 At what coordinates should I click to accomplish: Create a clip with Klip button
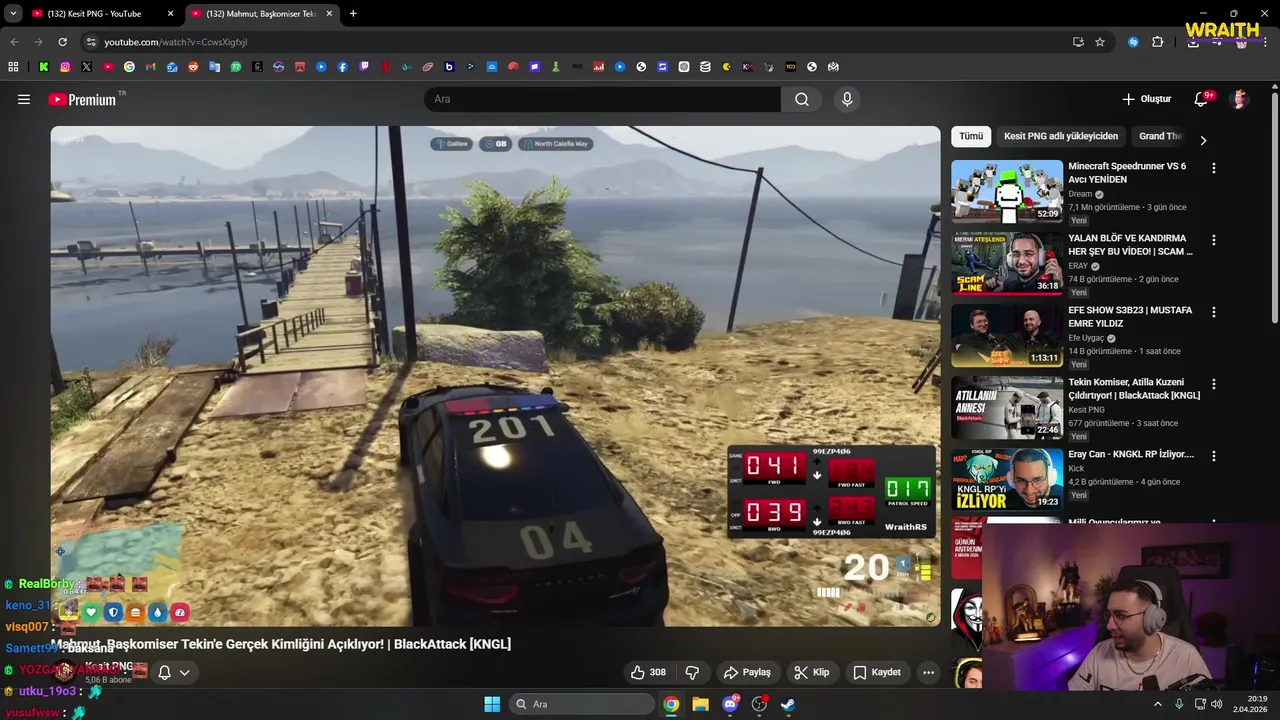pos(811,672)
